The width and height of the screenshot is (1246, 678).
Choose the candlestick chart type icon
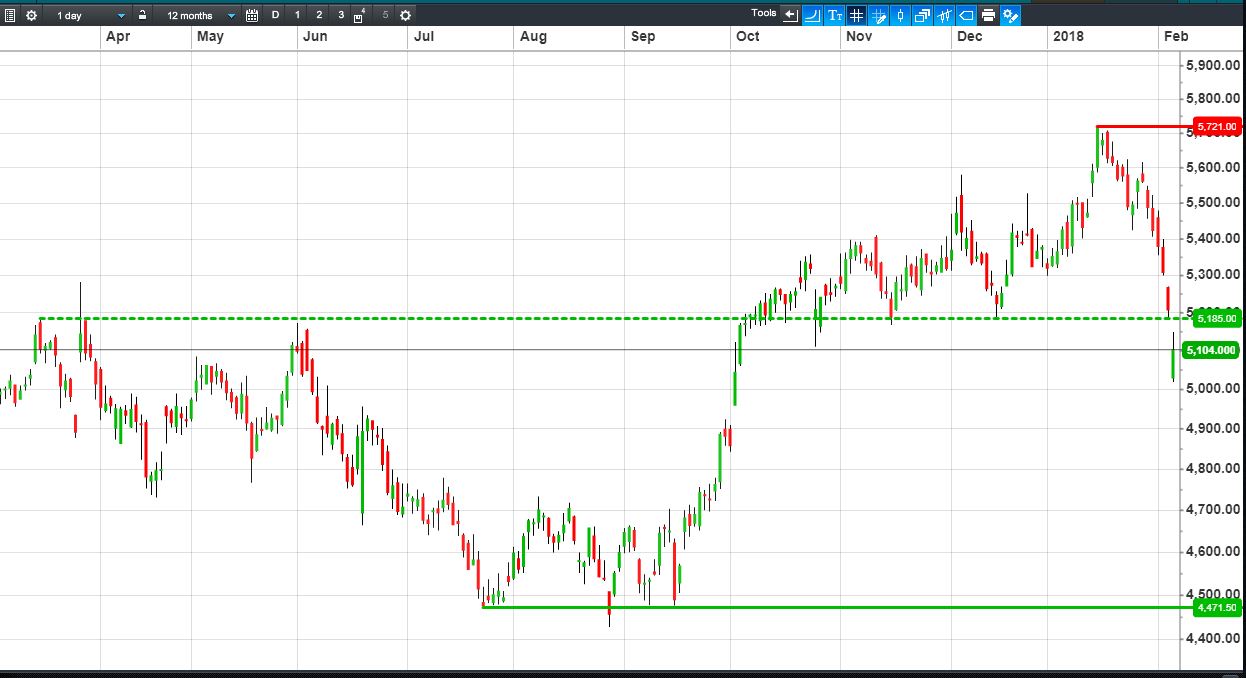pos(900,15)
